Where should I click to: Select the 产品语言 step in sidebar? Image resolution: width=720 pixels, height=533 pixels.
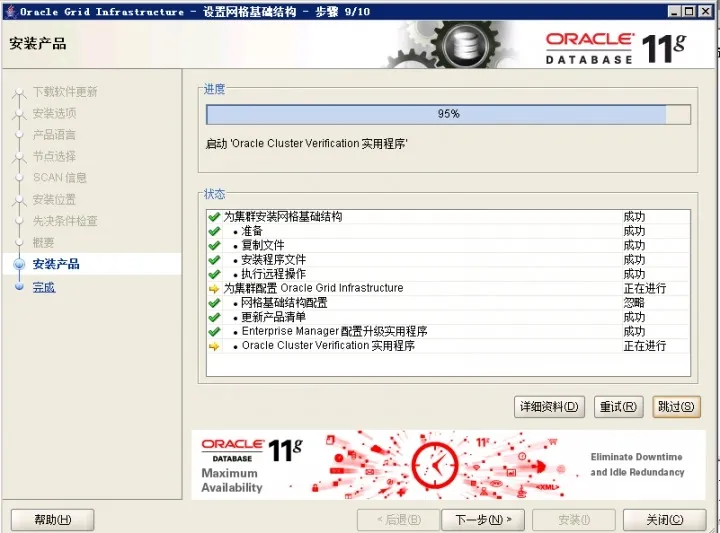coord(54,135)
